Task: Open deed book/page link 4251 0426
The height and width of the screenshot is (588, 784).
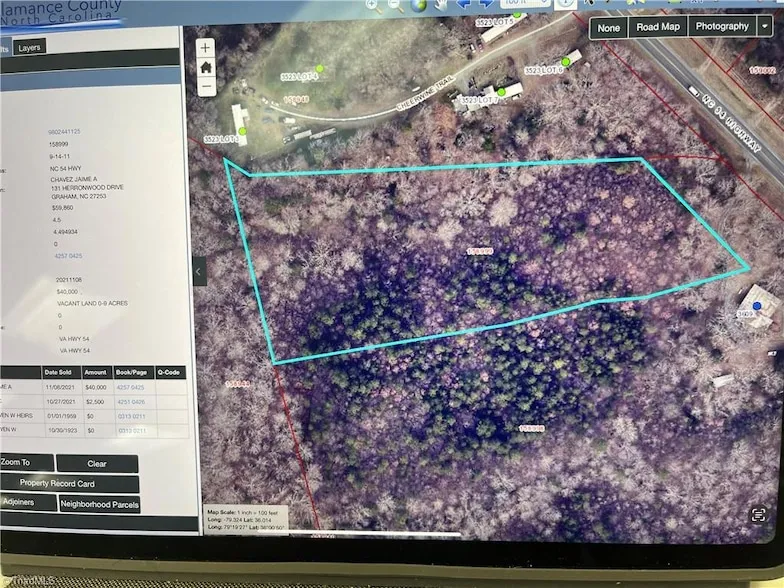Action: click(x=131, y=401)
